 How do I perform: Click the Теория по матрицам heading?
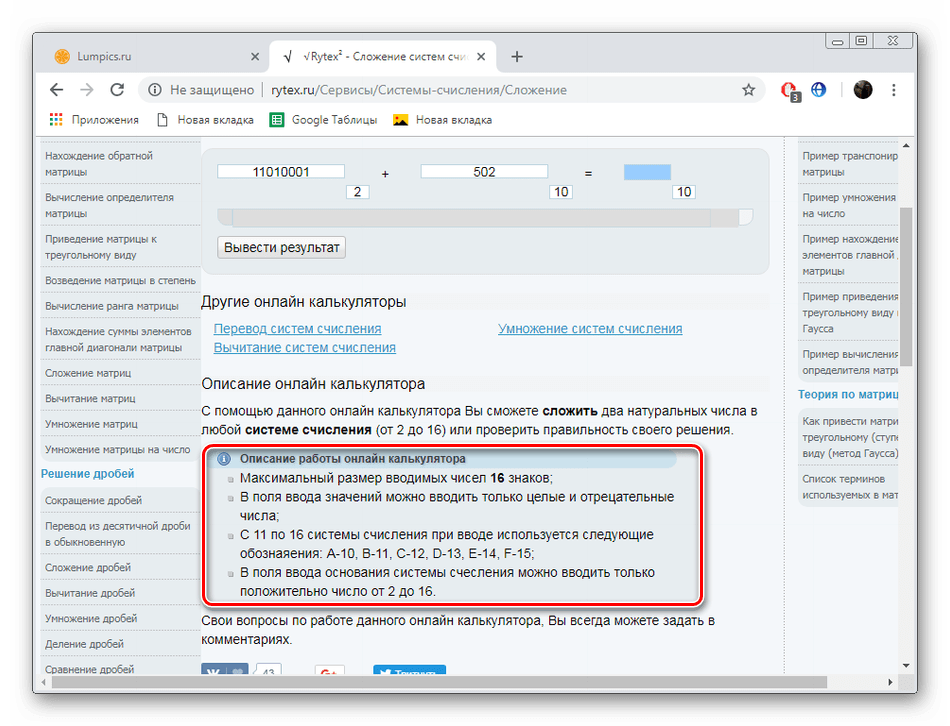tap(848, 395)
